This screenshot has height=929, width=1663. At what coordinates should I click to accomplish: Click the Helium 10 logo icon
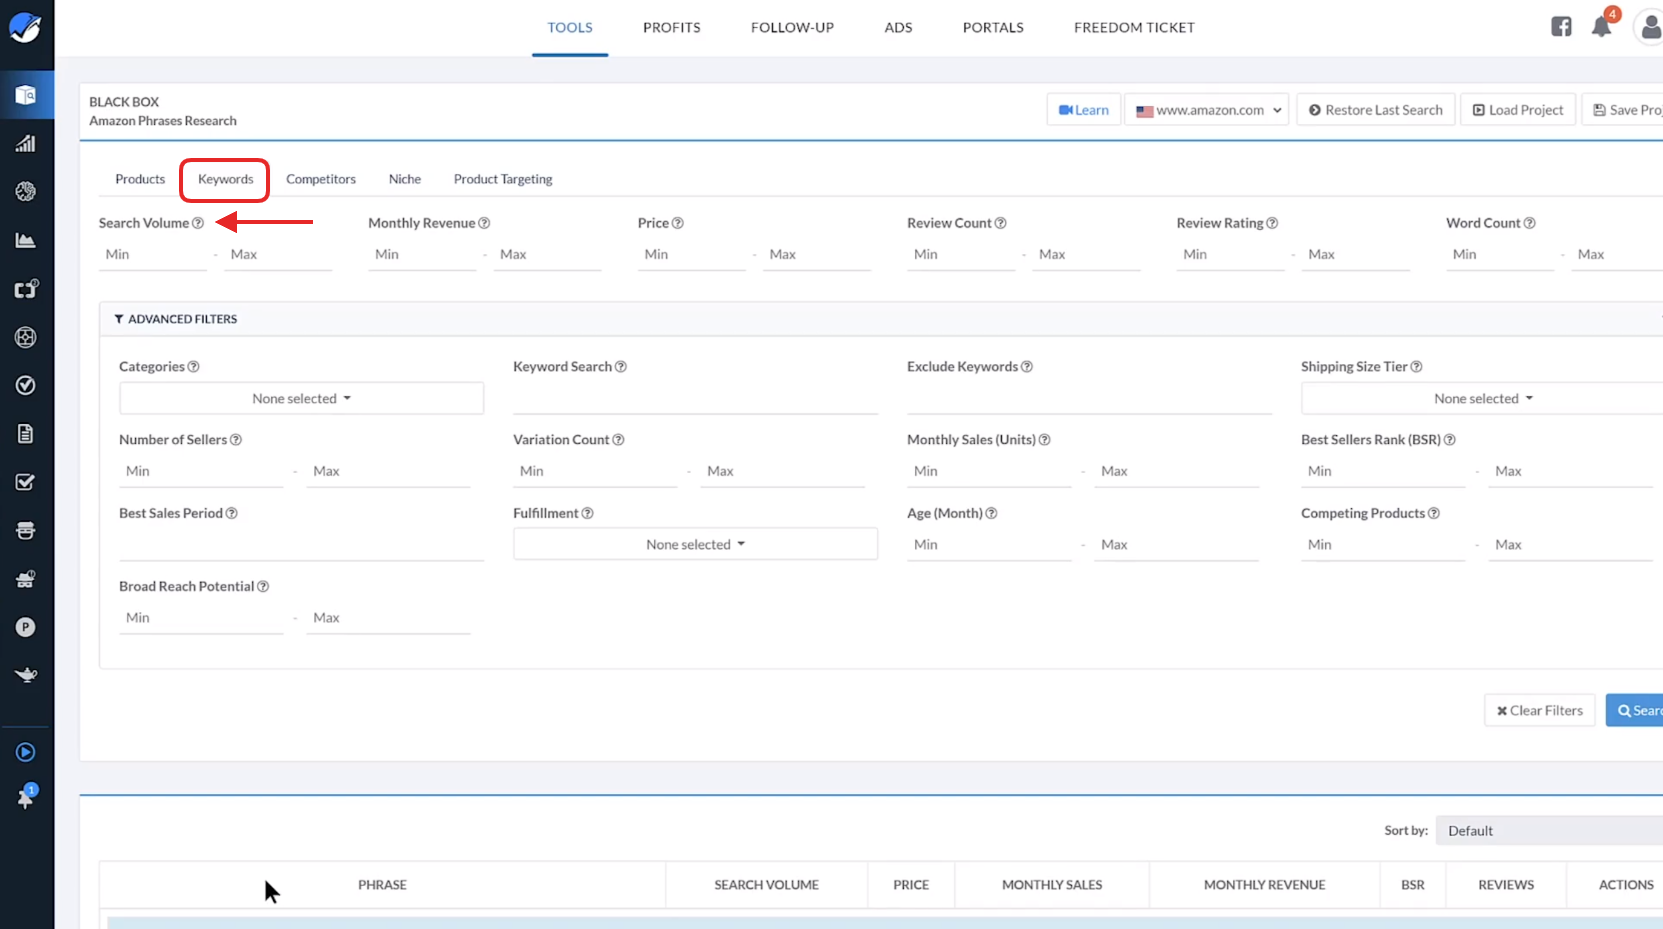25,27
